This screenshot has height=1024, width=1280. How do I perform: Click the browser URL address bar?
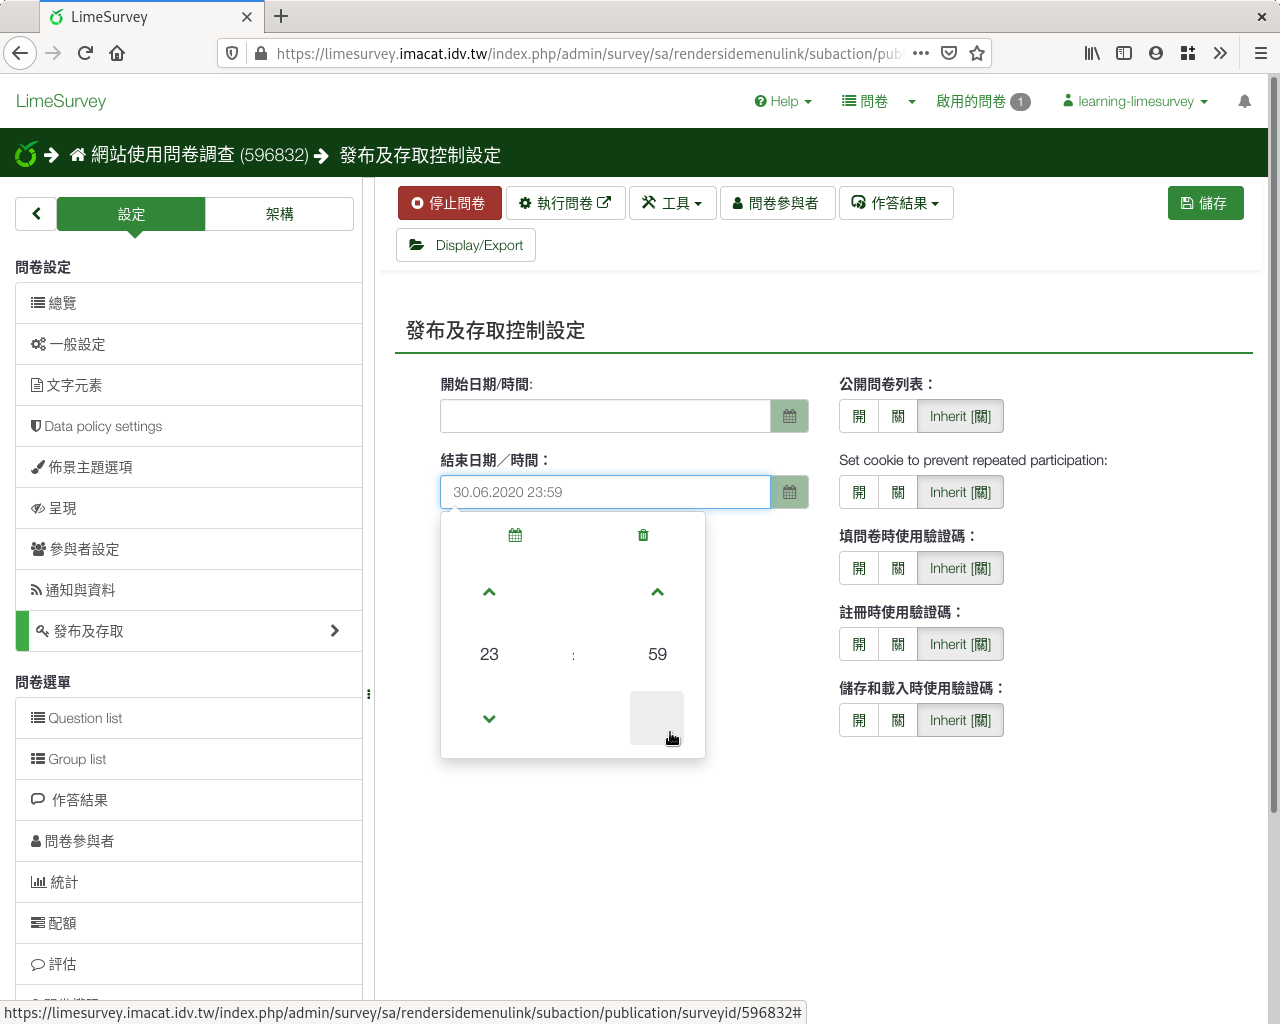click(x=588, y=53)
